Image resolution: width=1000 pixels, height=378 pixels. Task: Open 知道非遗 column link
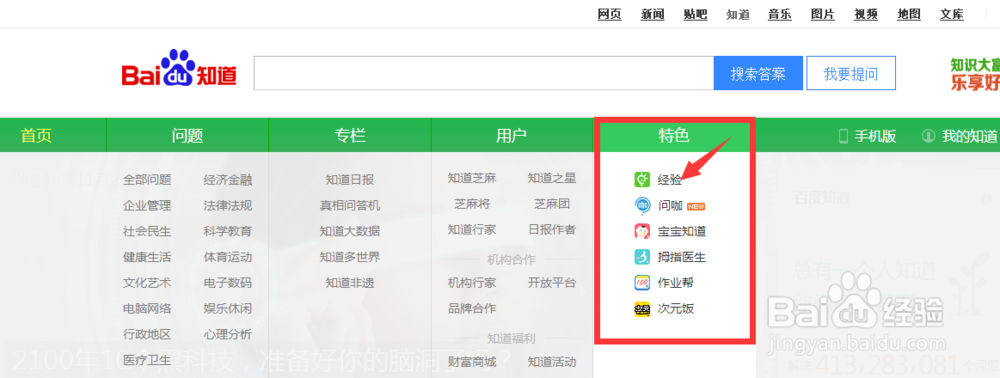coord(349,282)
